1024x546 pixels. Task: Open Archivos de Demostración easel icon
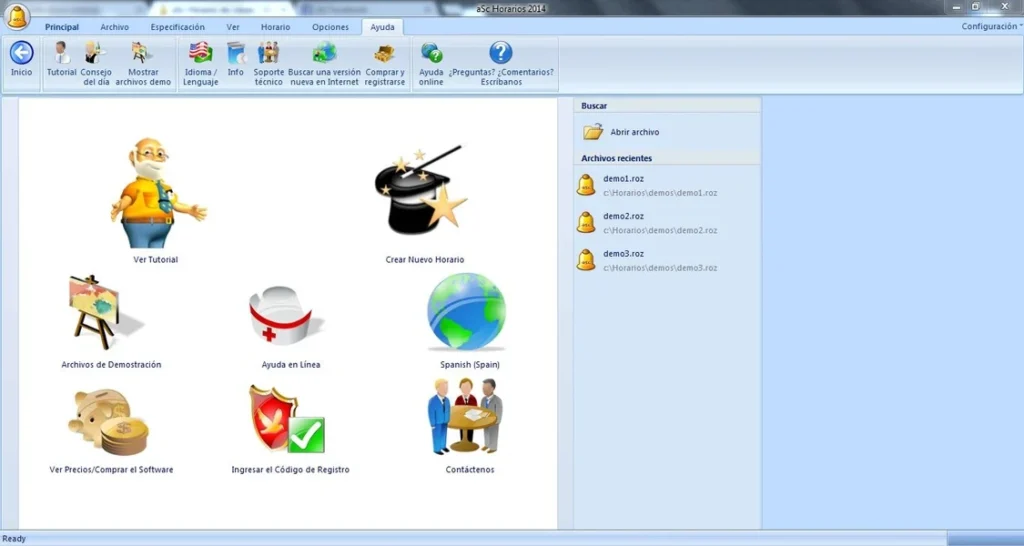[x=99, y=313]
